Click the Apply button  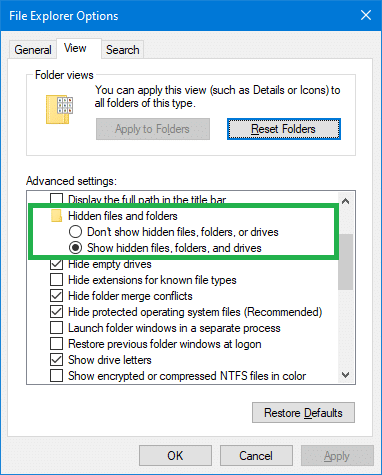(337, 456)
